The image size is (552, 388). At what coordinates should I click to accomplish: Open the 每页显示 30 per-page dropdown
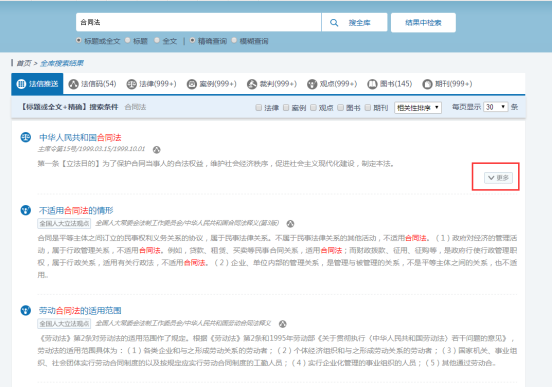point(496,107)
